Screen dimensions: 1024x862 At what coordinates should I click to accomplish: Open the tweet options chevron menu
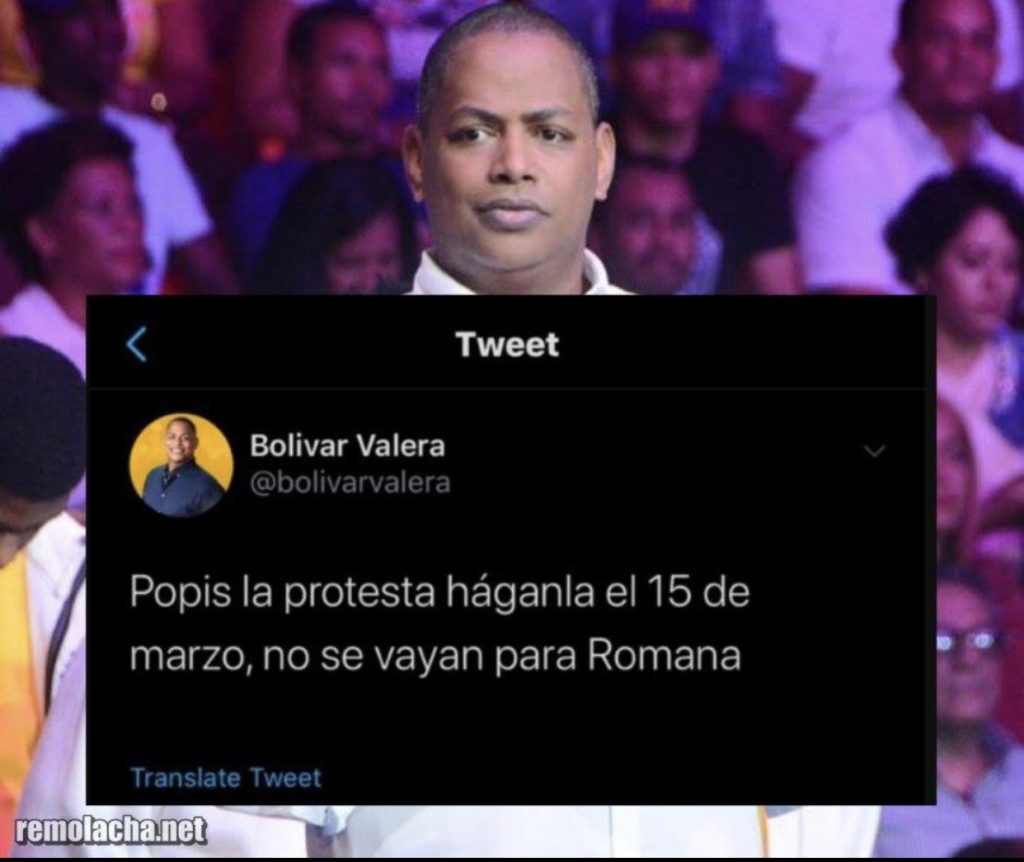[x=874, y=451]
